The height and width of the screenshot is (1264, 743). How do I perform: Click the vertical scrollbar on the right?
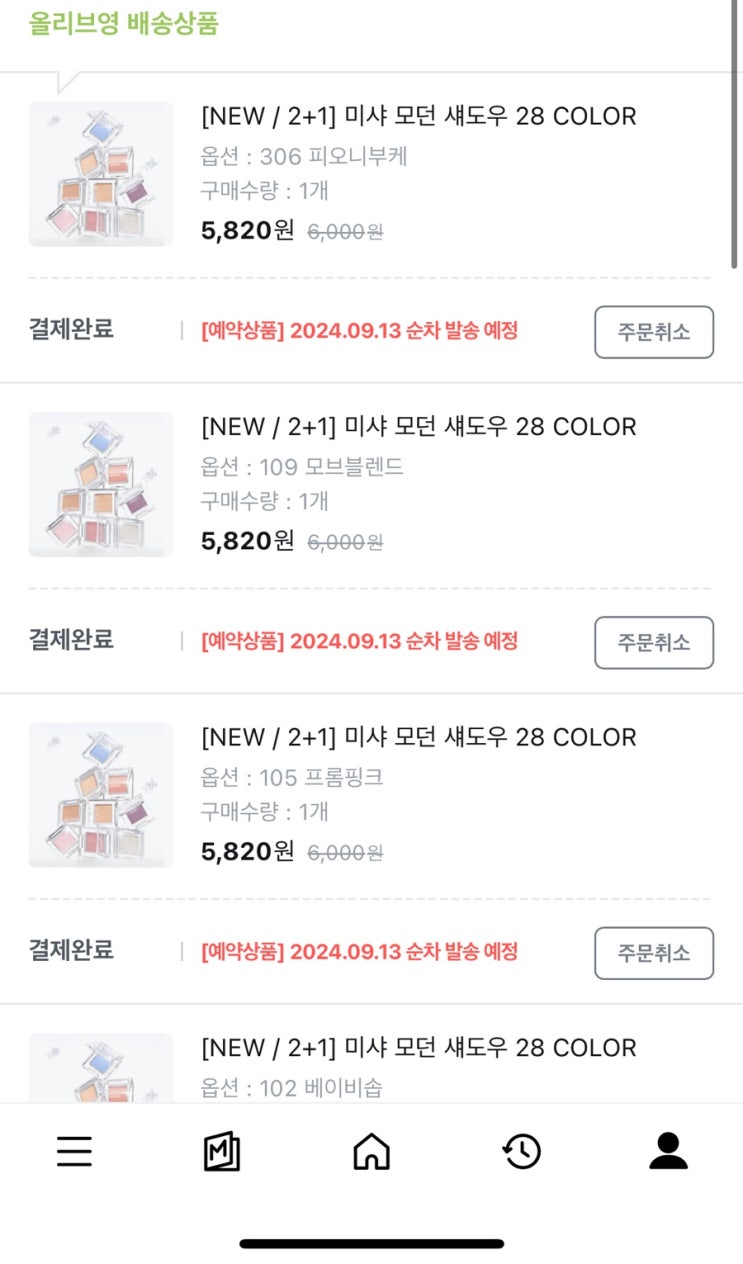[x=735, y=130]
